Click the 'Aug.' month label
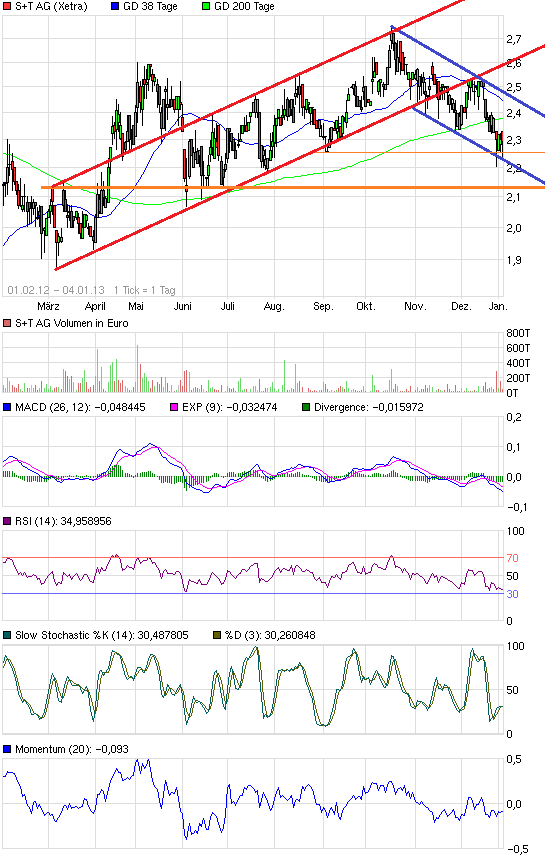The width and height of the screenshot is (545, 857). click(274, 307)
